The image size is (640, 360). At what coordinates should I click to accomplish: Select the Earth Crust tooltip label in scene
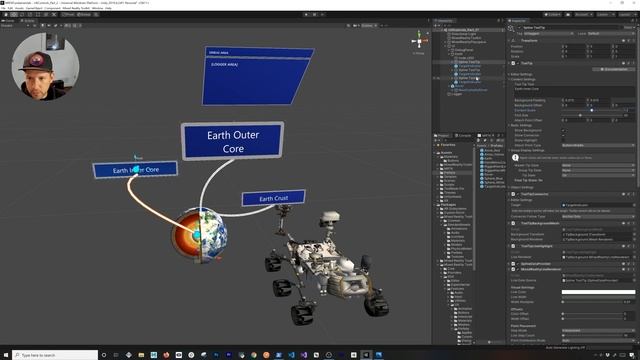coord(273,198)
